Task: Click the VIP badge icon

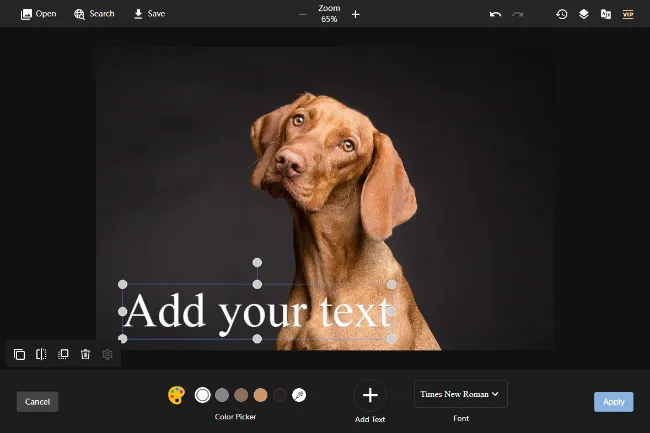Action: pyautogui.click(x=628, y=14)
